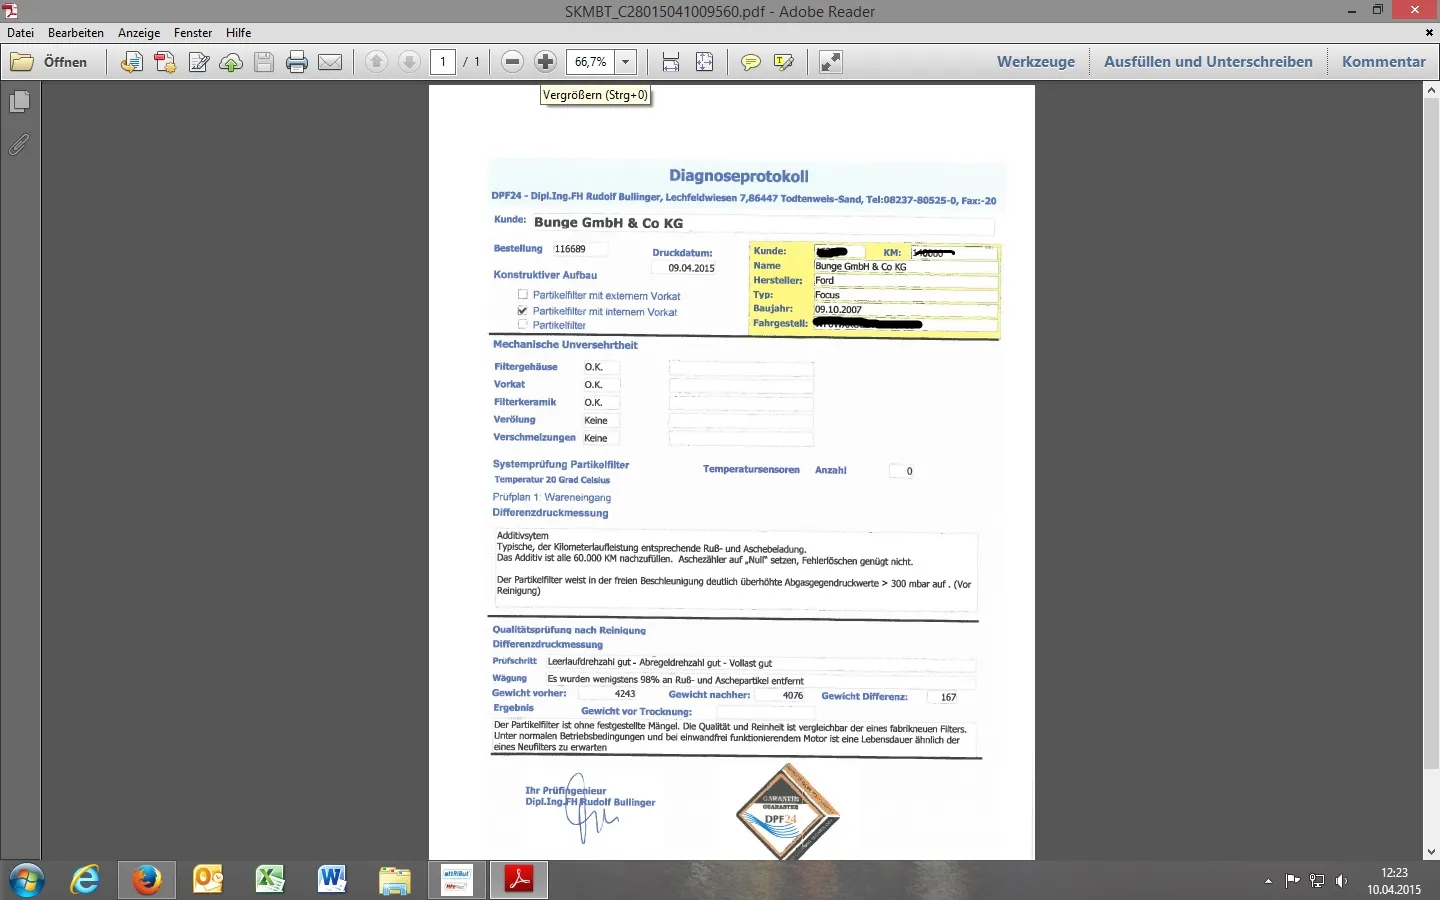Click the page number input field
Image resolution: width=1440 pixels, height=900 pixels.
443,62
